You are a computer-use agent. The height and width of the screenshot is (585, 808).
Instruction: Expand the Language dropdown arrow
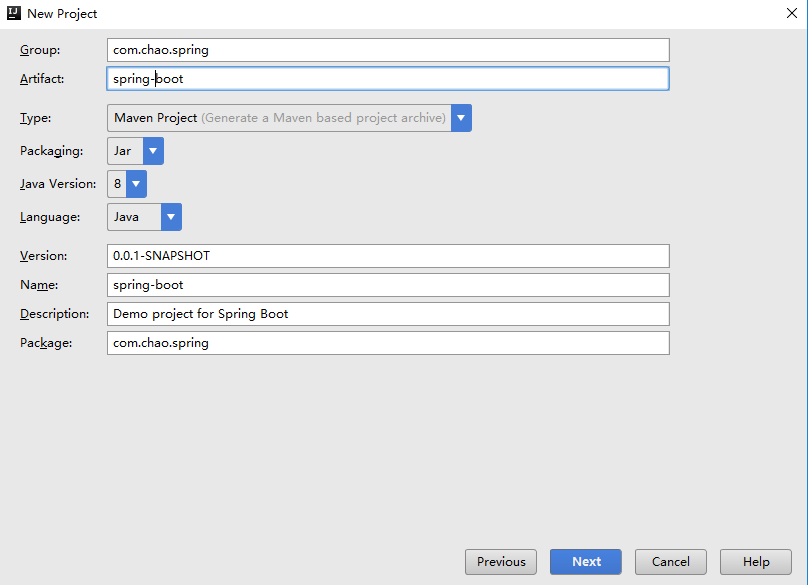point(171,217)
